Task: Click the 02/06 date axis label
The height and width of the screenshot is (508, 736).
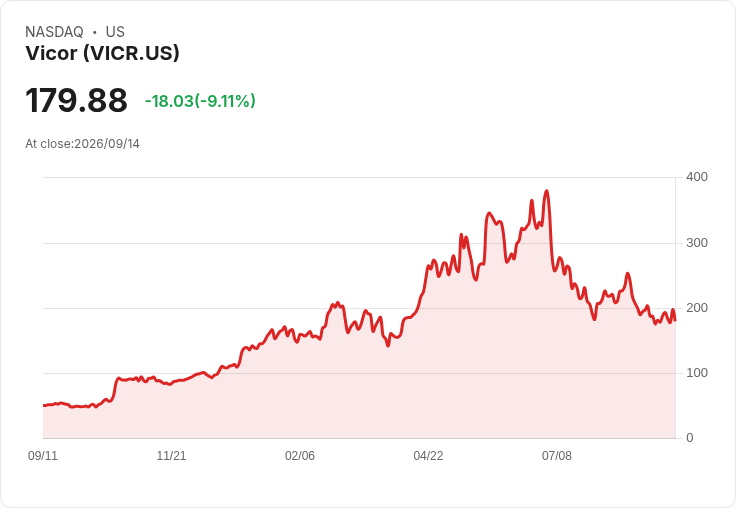Action: tap(300, 456)
